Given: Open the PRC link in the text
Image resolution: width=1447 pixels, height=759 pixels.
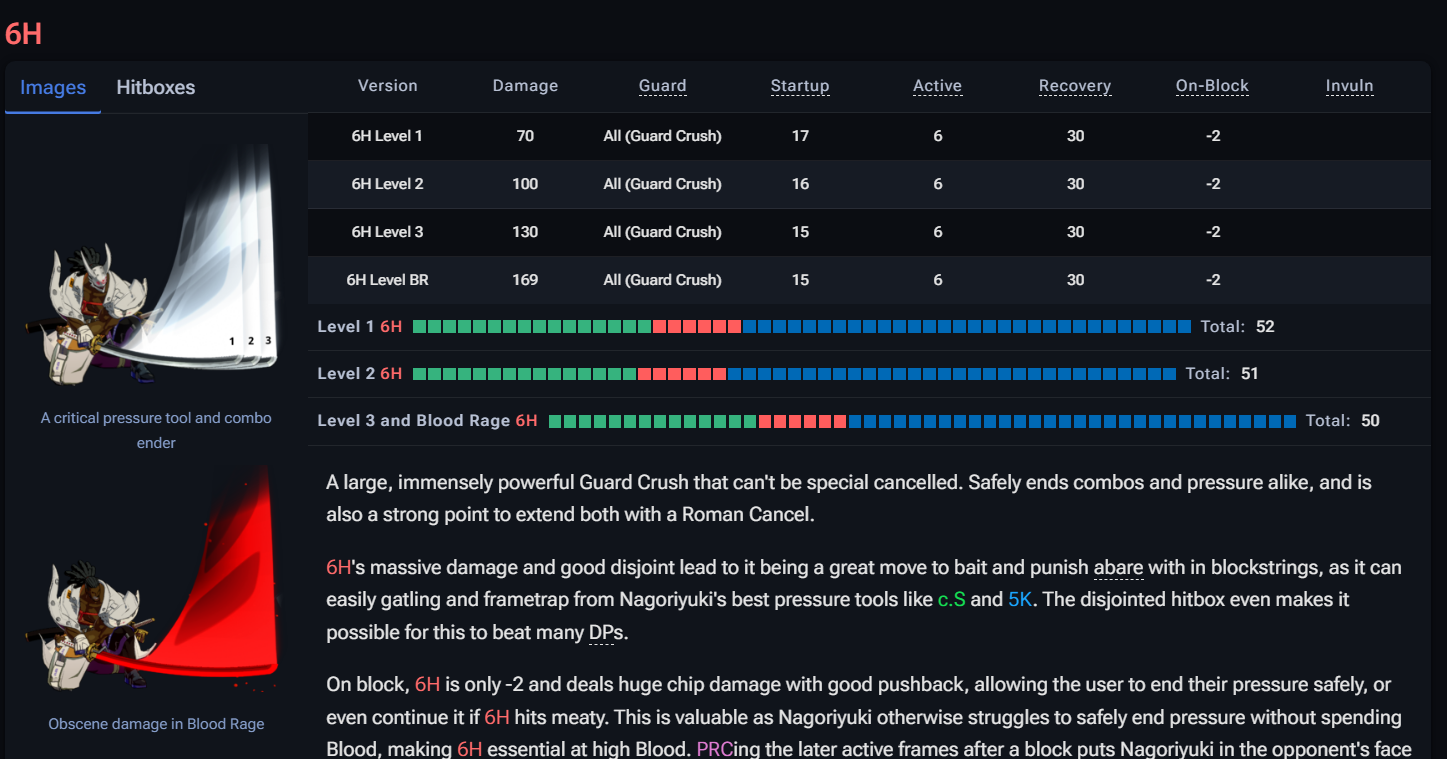Looking at the screenshot, I should (x=715, y=749).
